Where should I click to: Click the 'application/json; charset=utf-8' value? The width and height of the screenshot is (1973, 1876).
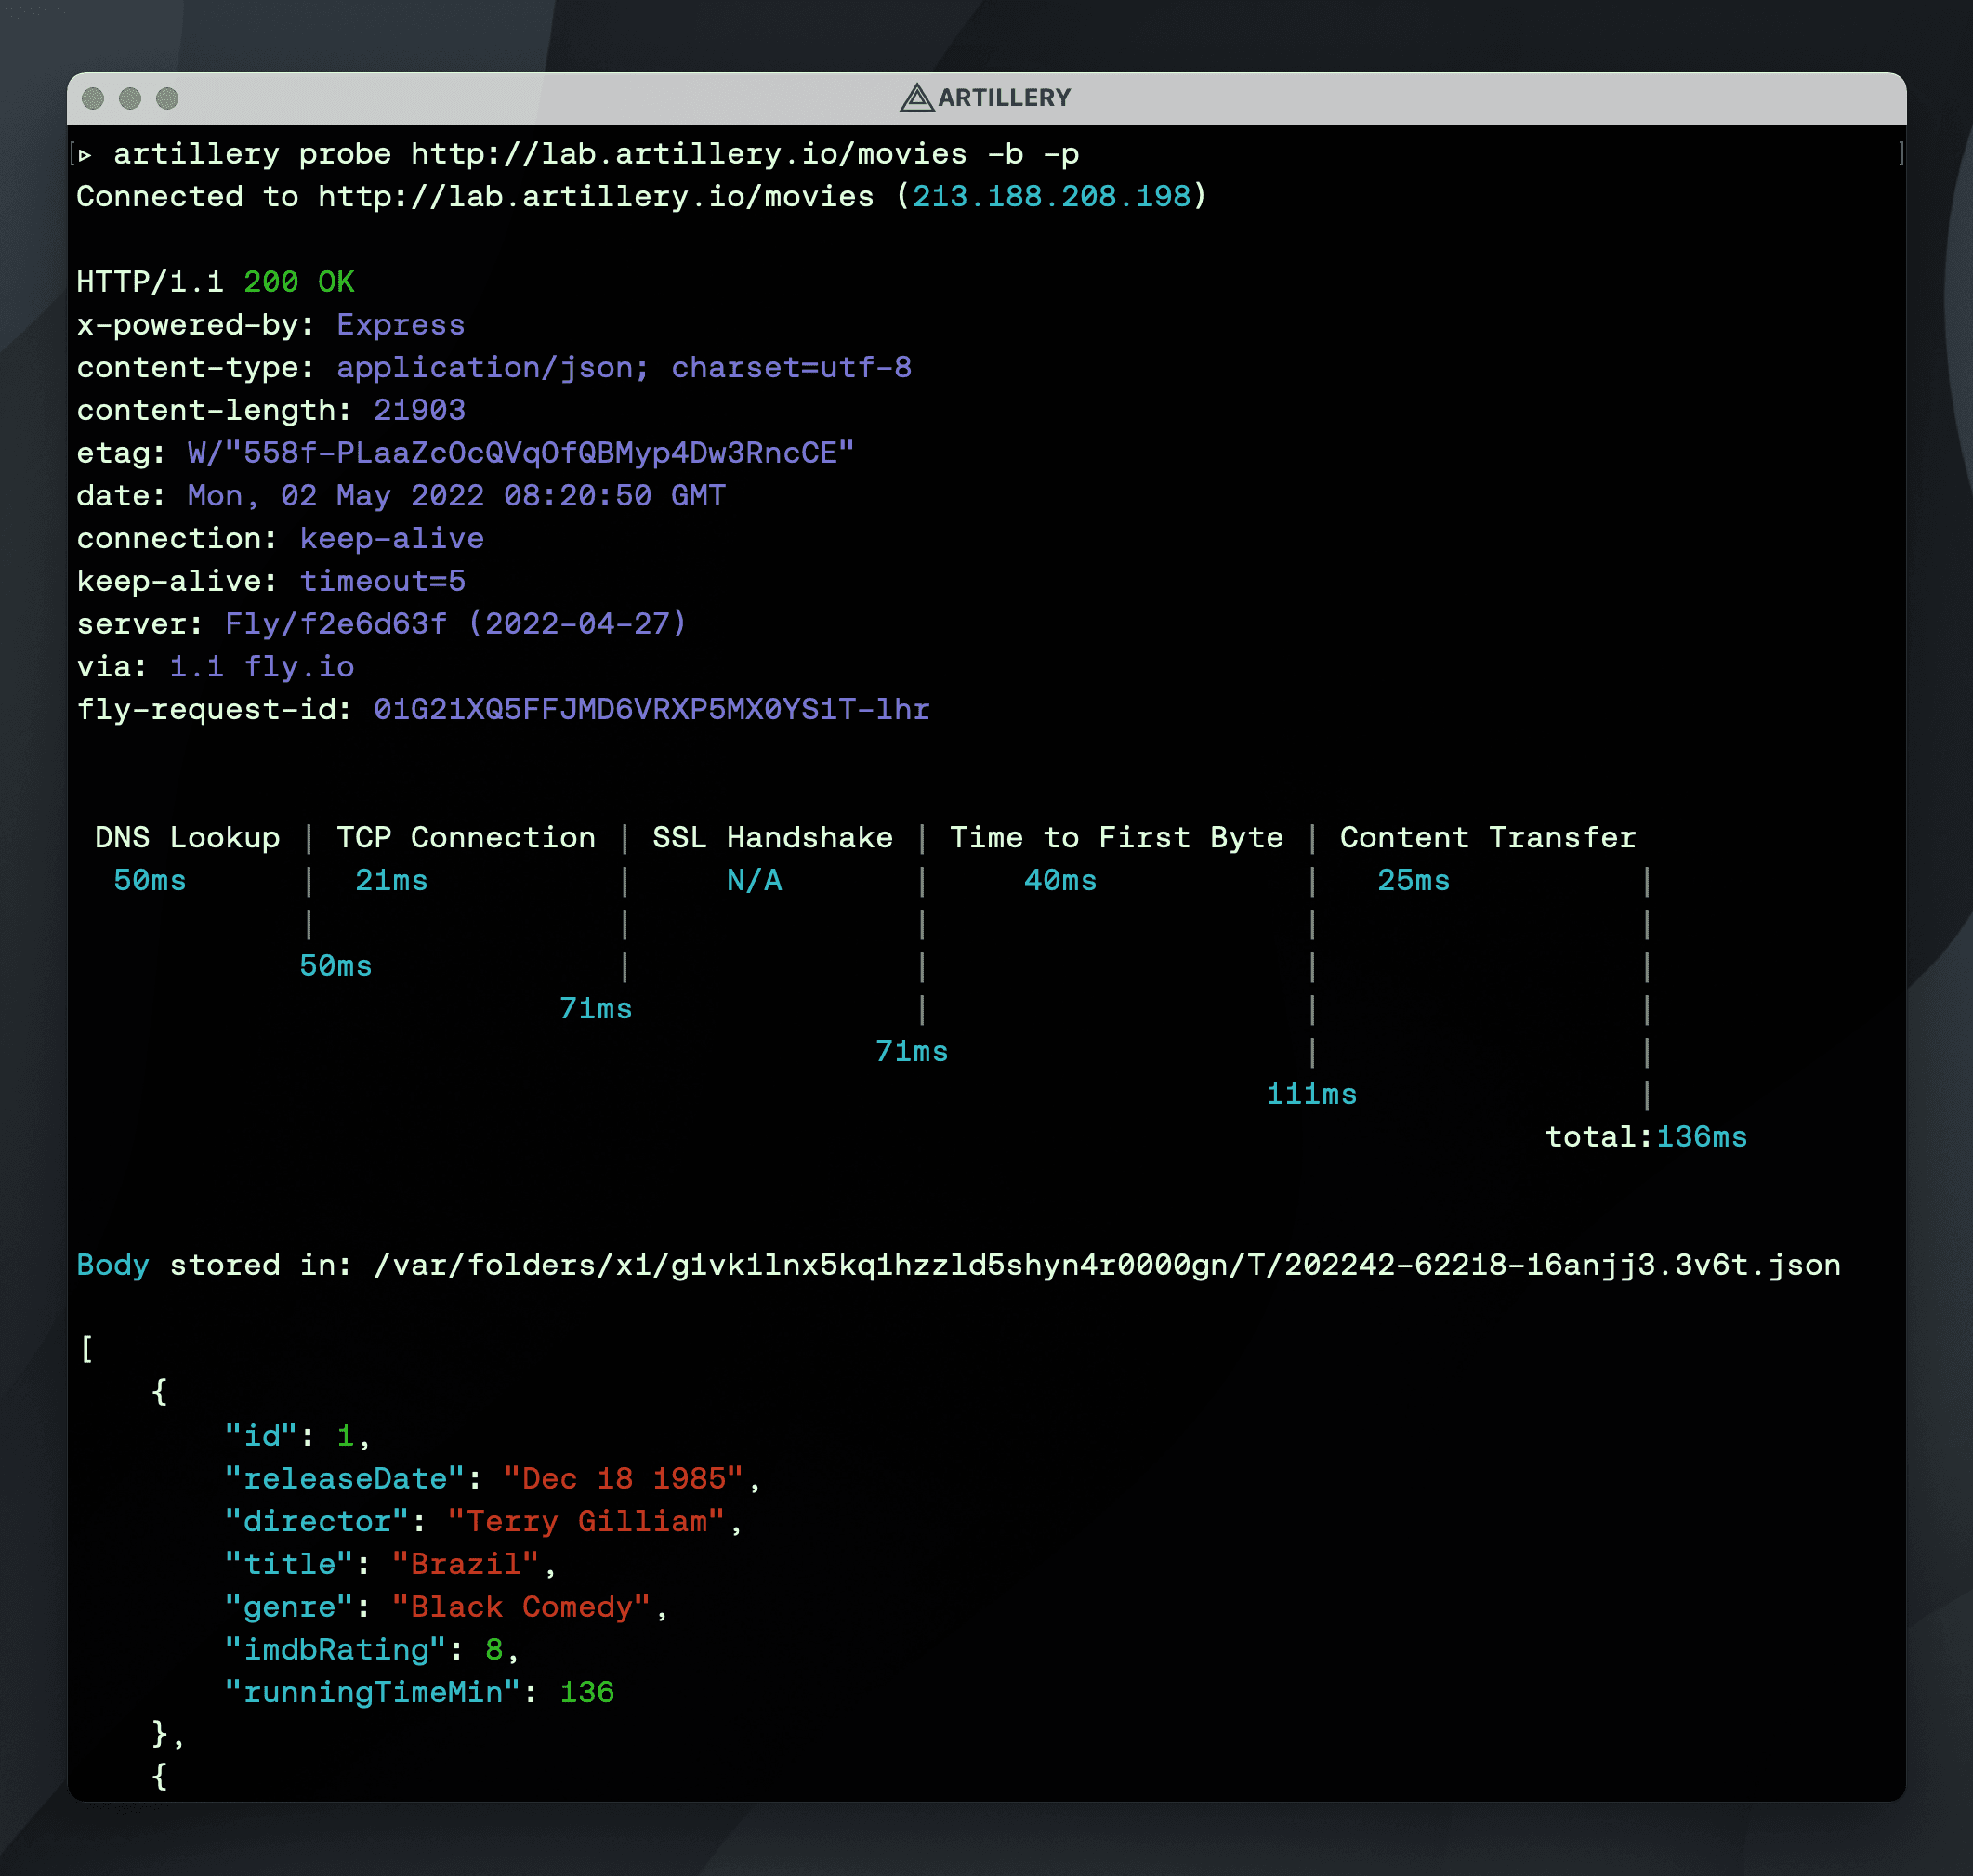pyautogui.click(x=624, y=368)
